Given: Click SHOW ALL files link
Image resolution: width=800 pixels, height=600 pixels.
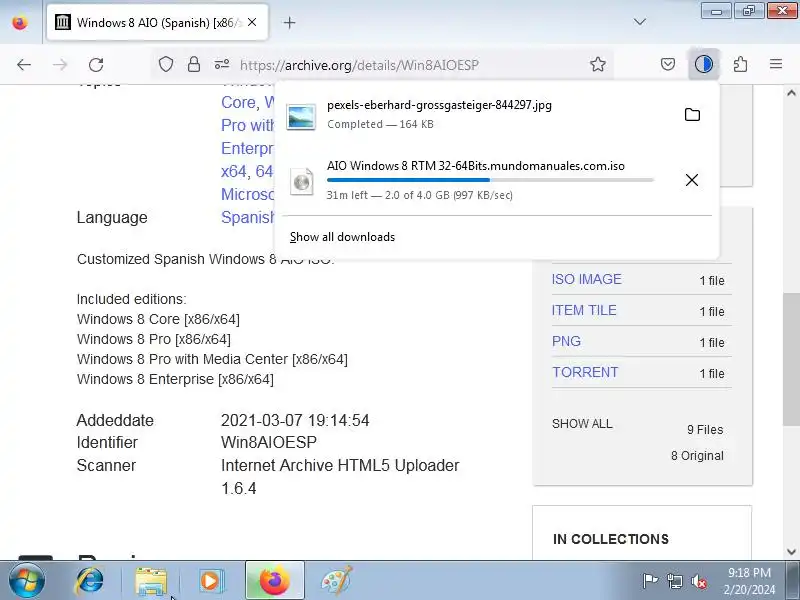Looking at the screenshot, I should pyautogui.click(x=582, y=424).
